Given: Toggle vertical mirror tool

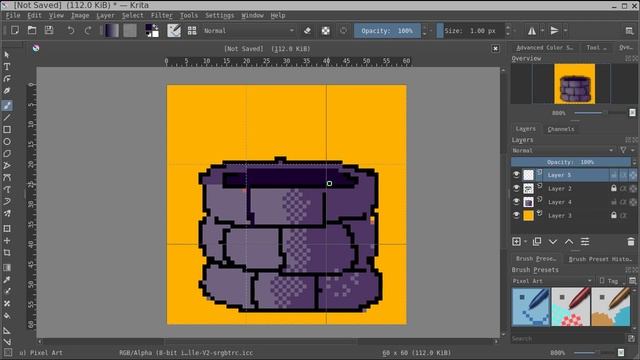Looking at the screenshot, I should [x=554, y=31].
